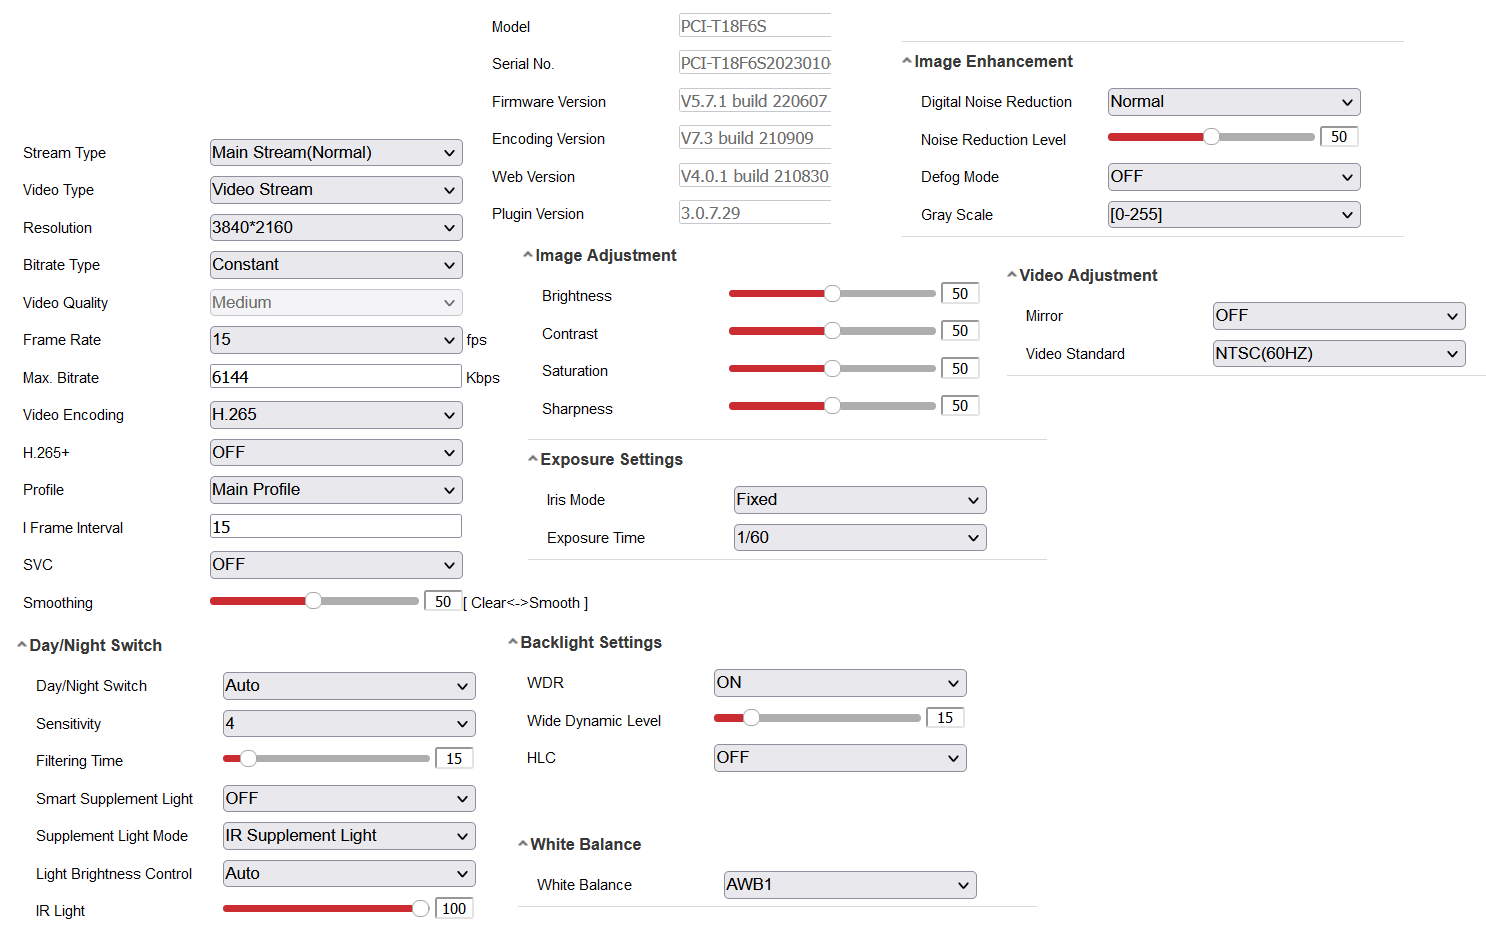Open the Mirror dropdown
The width and height of the screenshot is (1486, 944).
tap(1338, 316)
